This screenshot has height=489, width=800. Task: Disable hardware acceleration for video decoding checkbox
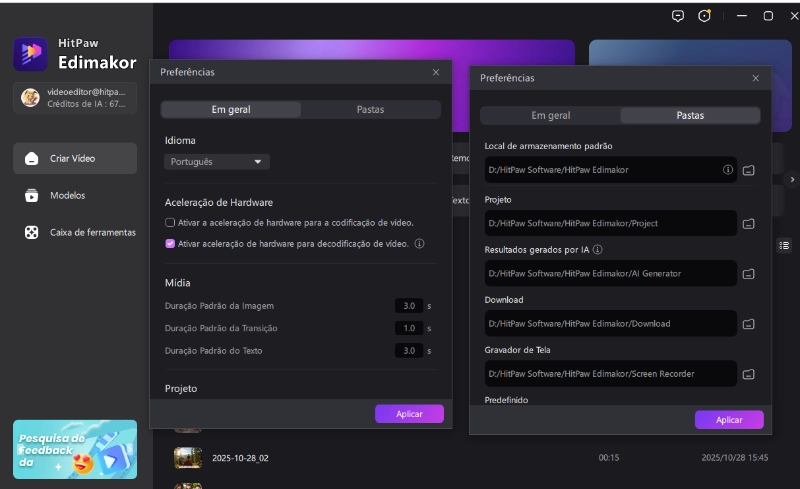(x=170, y=243)
